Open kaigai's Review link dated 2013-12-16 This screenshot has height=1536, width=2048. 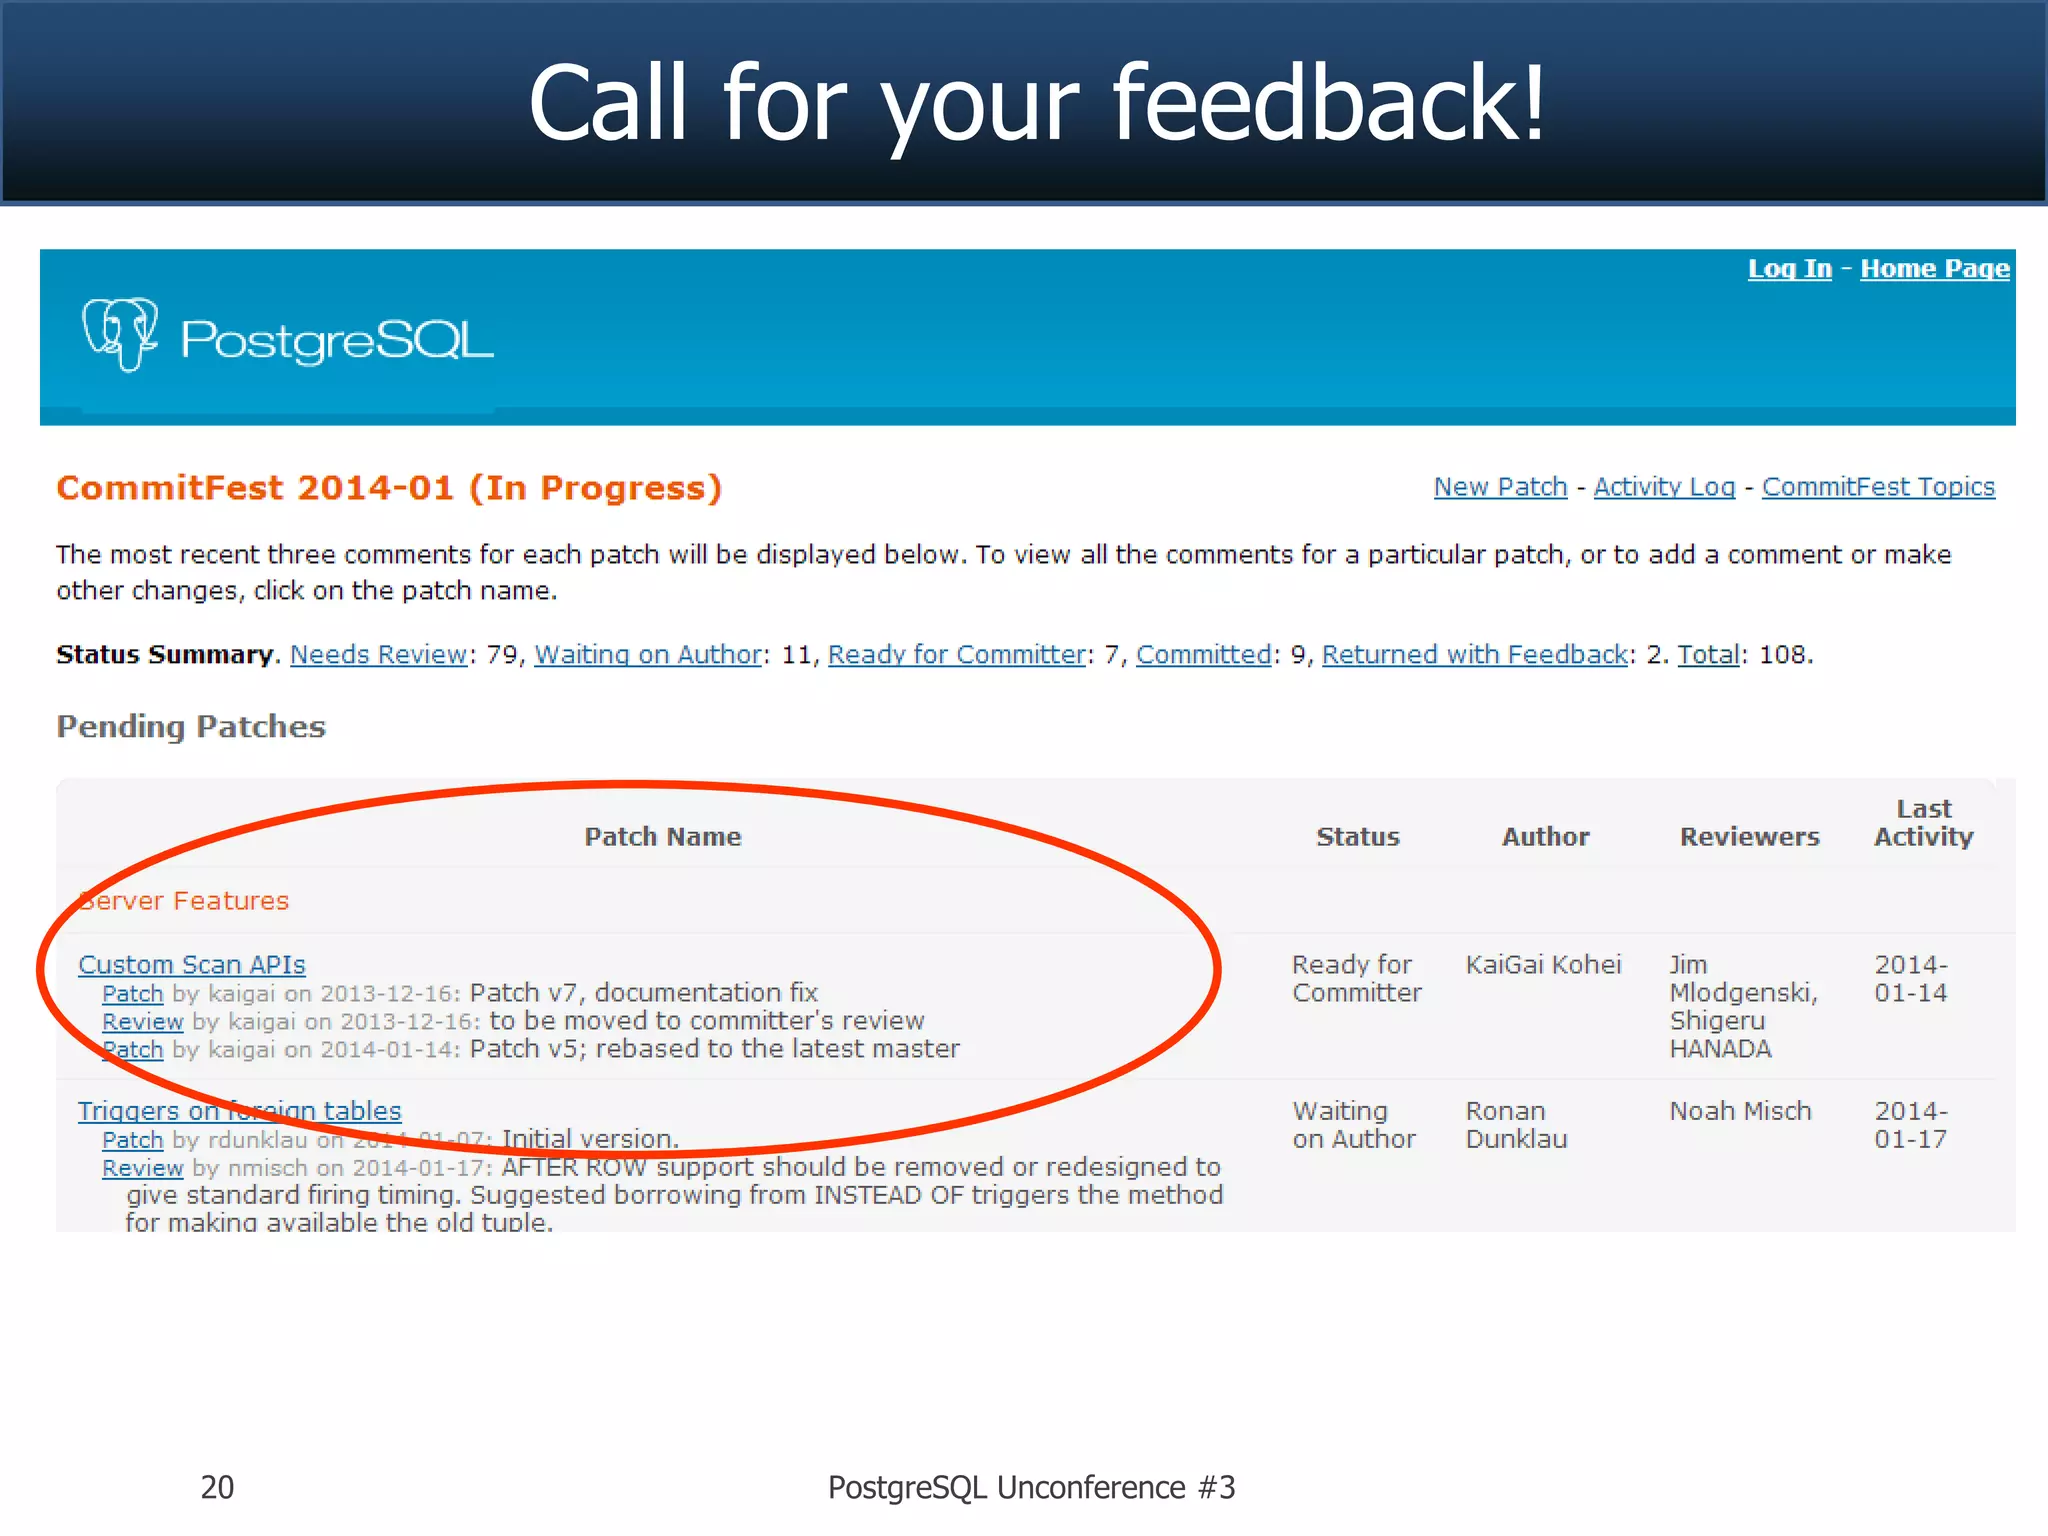click(142, 1022)
